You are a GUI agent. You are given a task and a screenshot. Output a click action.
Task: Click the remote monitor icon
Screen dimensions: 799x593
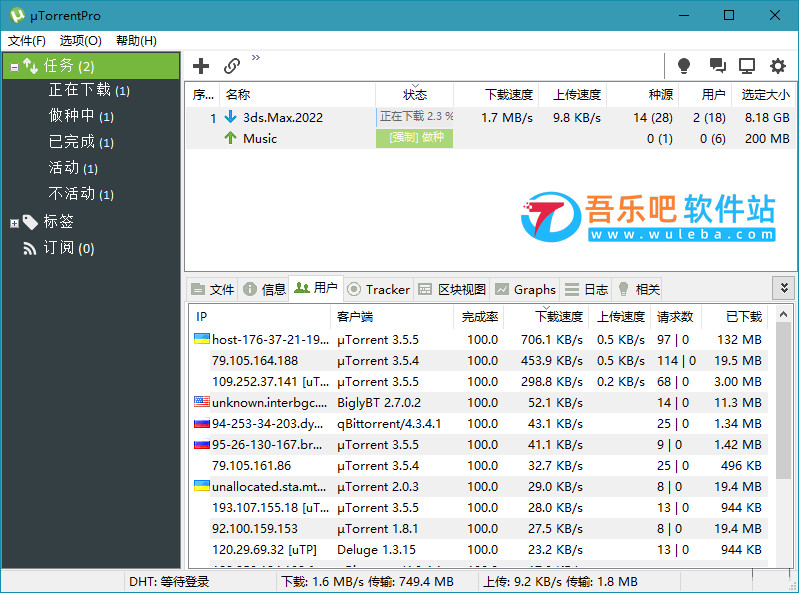[747, 66]
